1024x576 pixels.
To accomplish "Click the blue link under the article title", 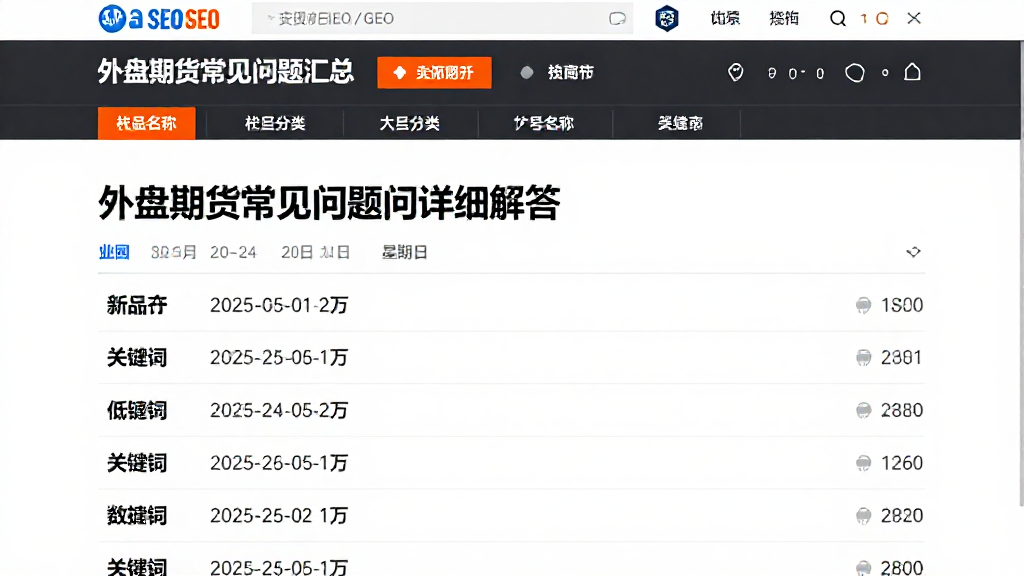I will point(114,252).
